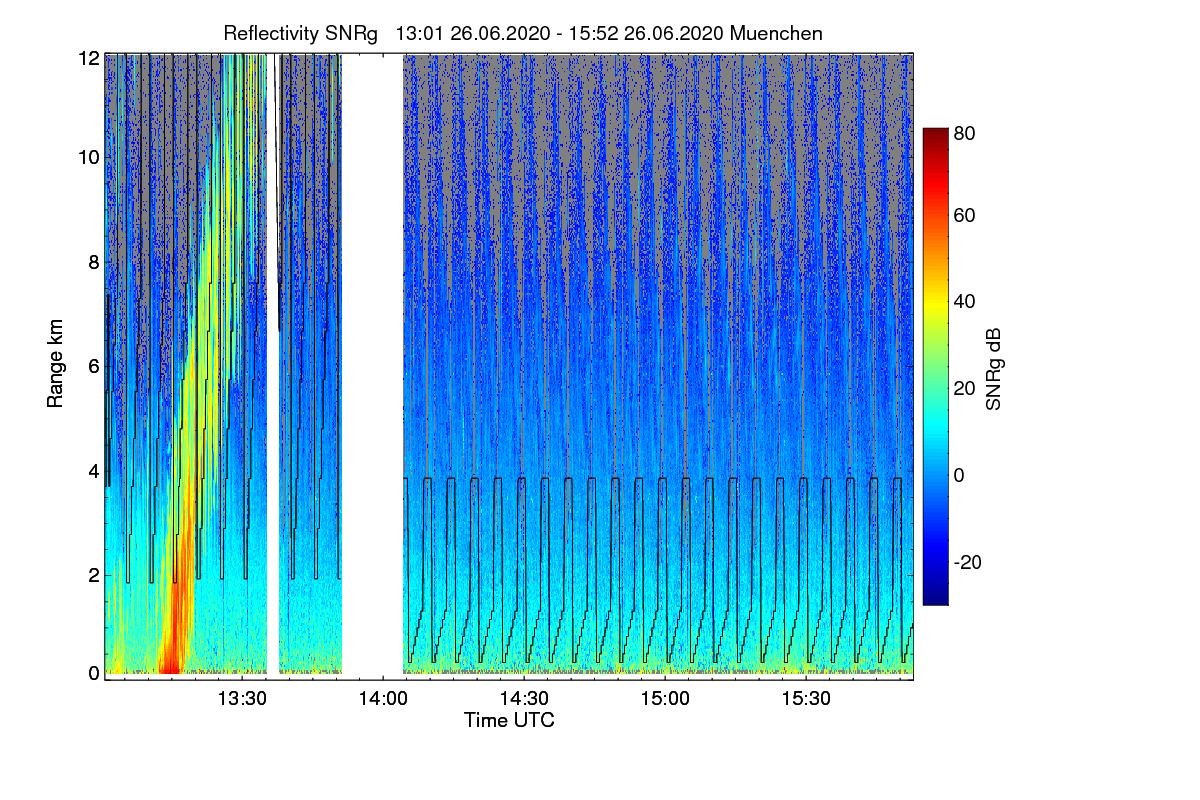Viewport: 1200px width, 800px height.
Task: Click the 12 km range tick label
Action: tap(88, 57)
